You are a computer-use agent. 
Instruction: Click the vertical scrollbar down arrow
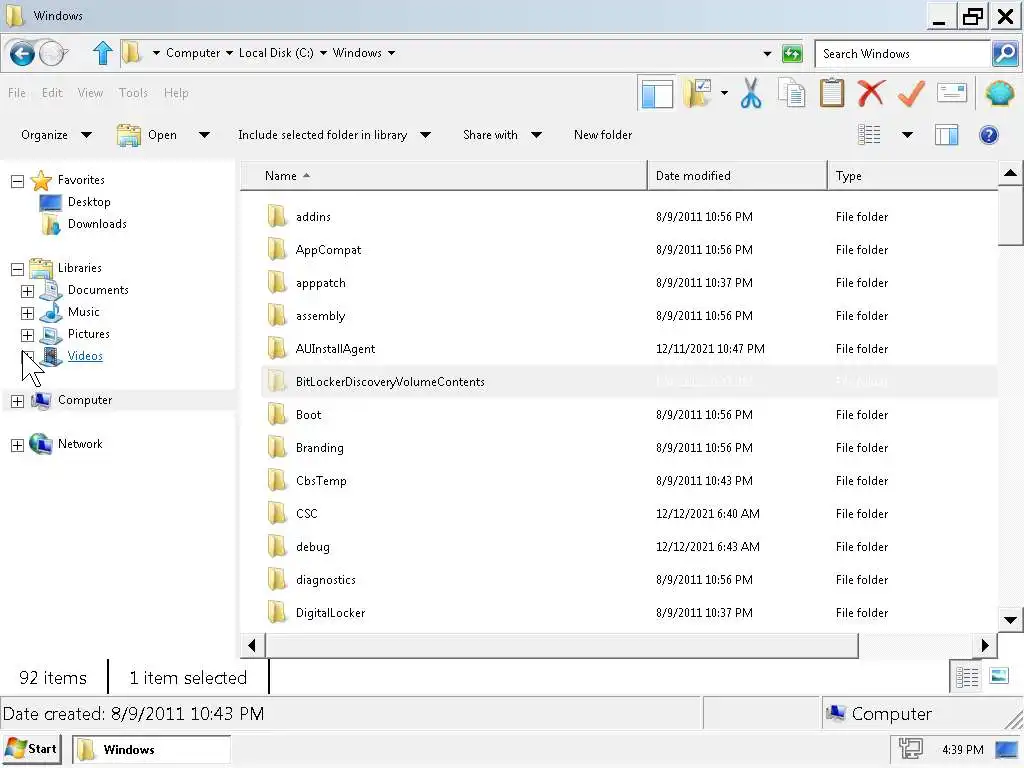pos(1010,620)
